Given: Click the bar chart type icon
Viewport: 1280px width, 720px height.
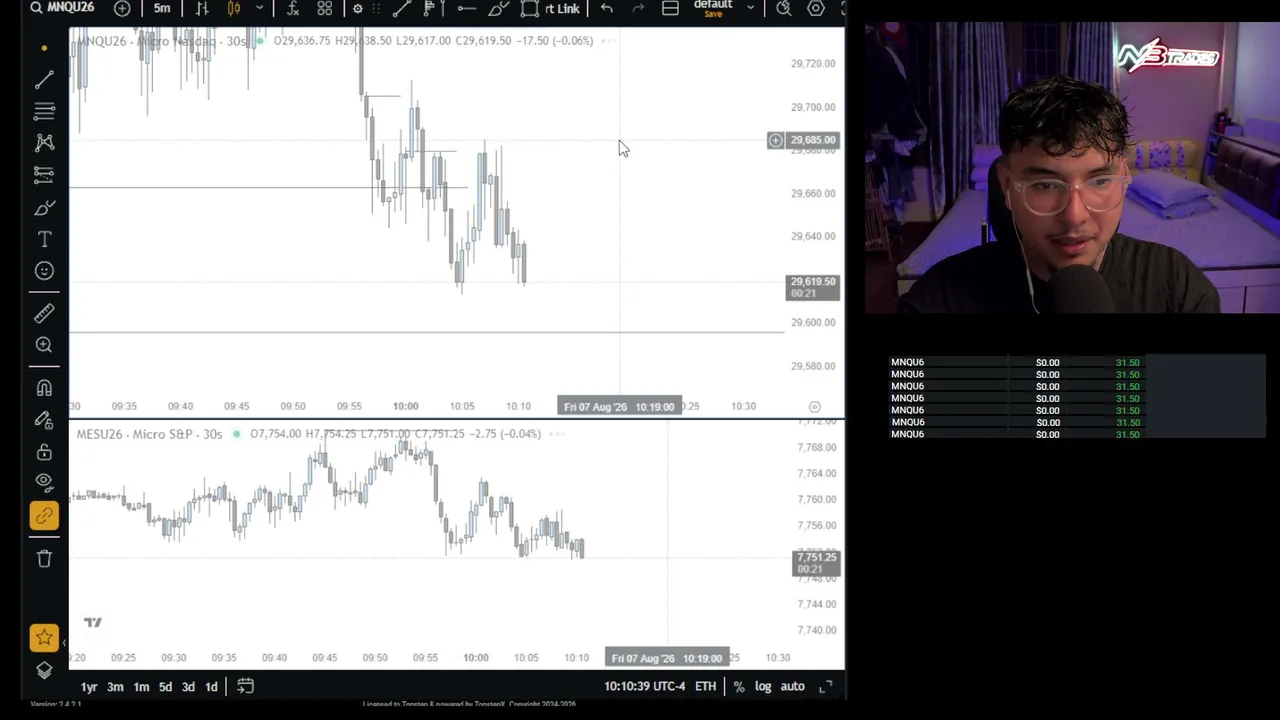Looking at the screenshot, I should coord(202,8).
